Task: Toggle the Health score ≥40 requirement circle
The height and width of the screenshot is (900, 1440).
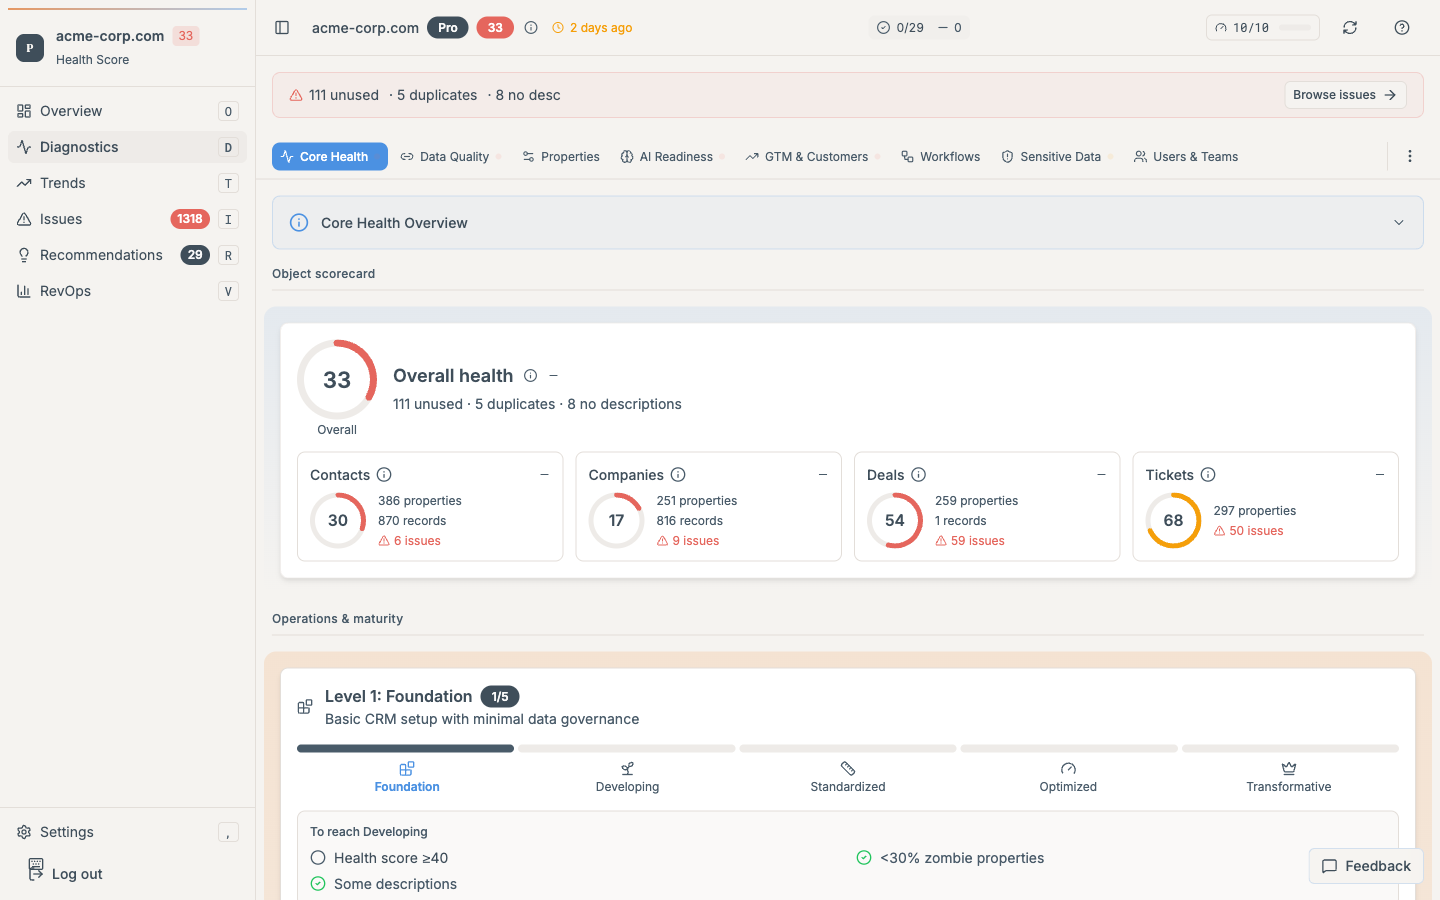Action: click(x=317, y=857)
